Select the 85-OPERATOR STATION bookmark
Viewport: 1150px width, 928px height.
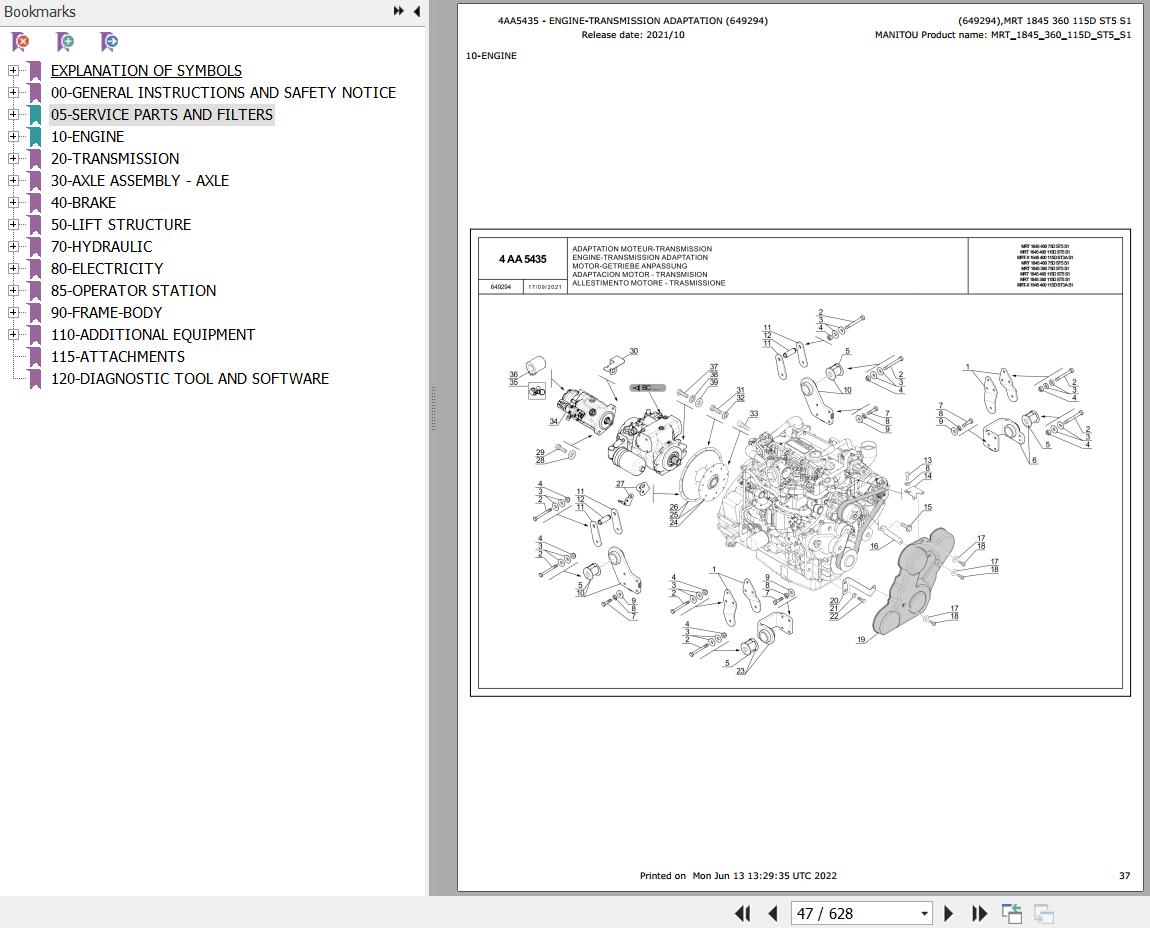pos(133,291)
